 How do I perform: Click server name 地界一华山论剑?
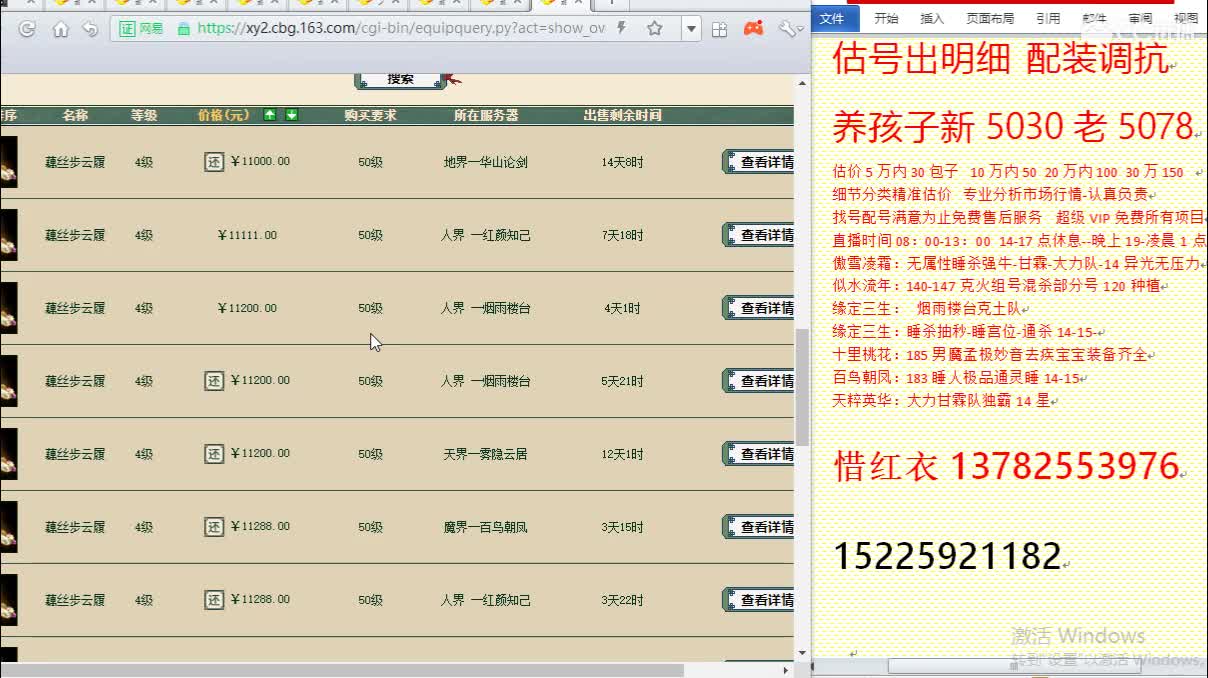(x=485, y=162)
